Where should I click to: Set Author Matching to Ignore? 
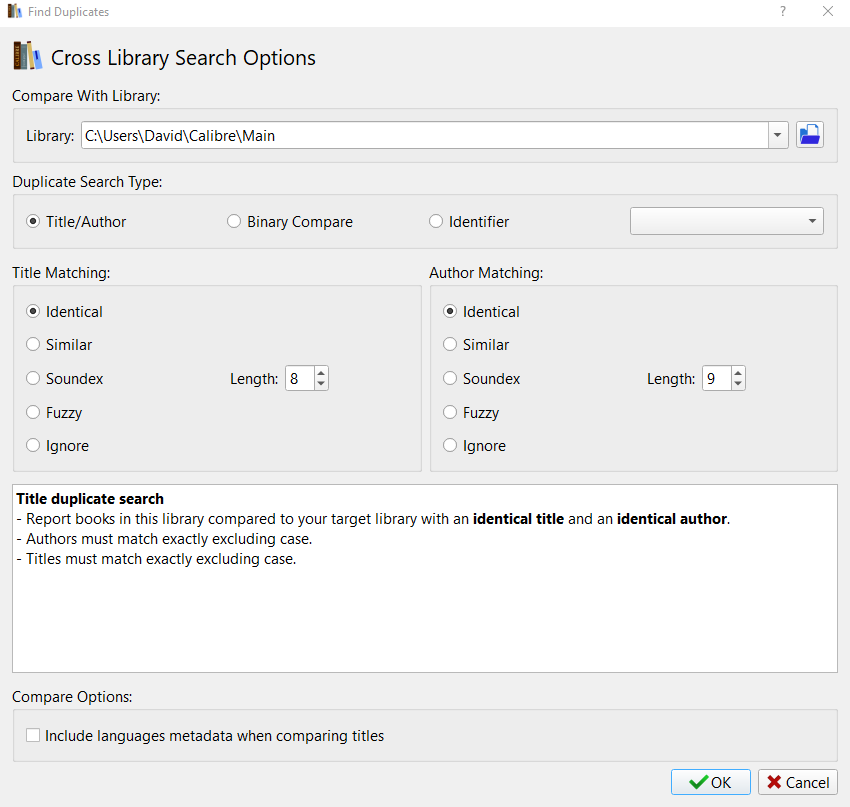[x=451, y=446]
